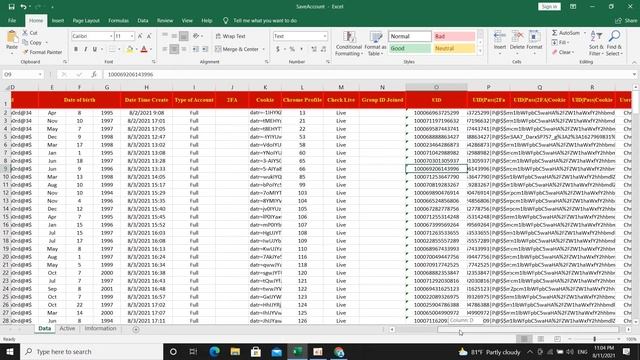This screenshot has width=640, height=360.
Task: Toggle Underline formatting
Action: coord(95,49)
